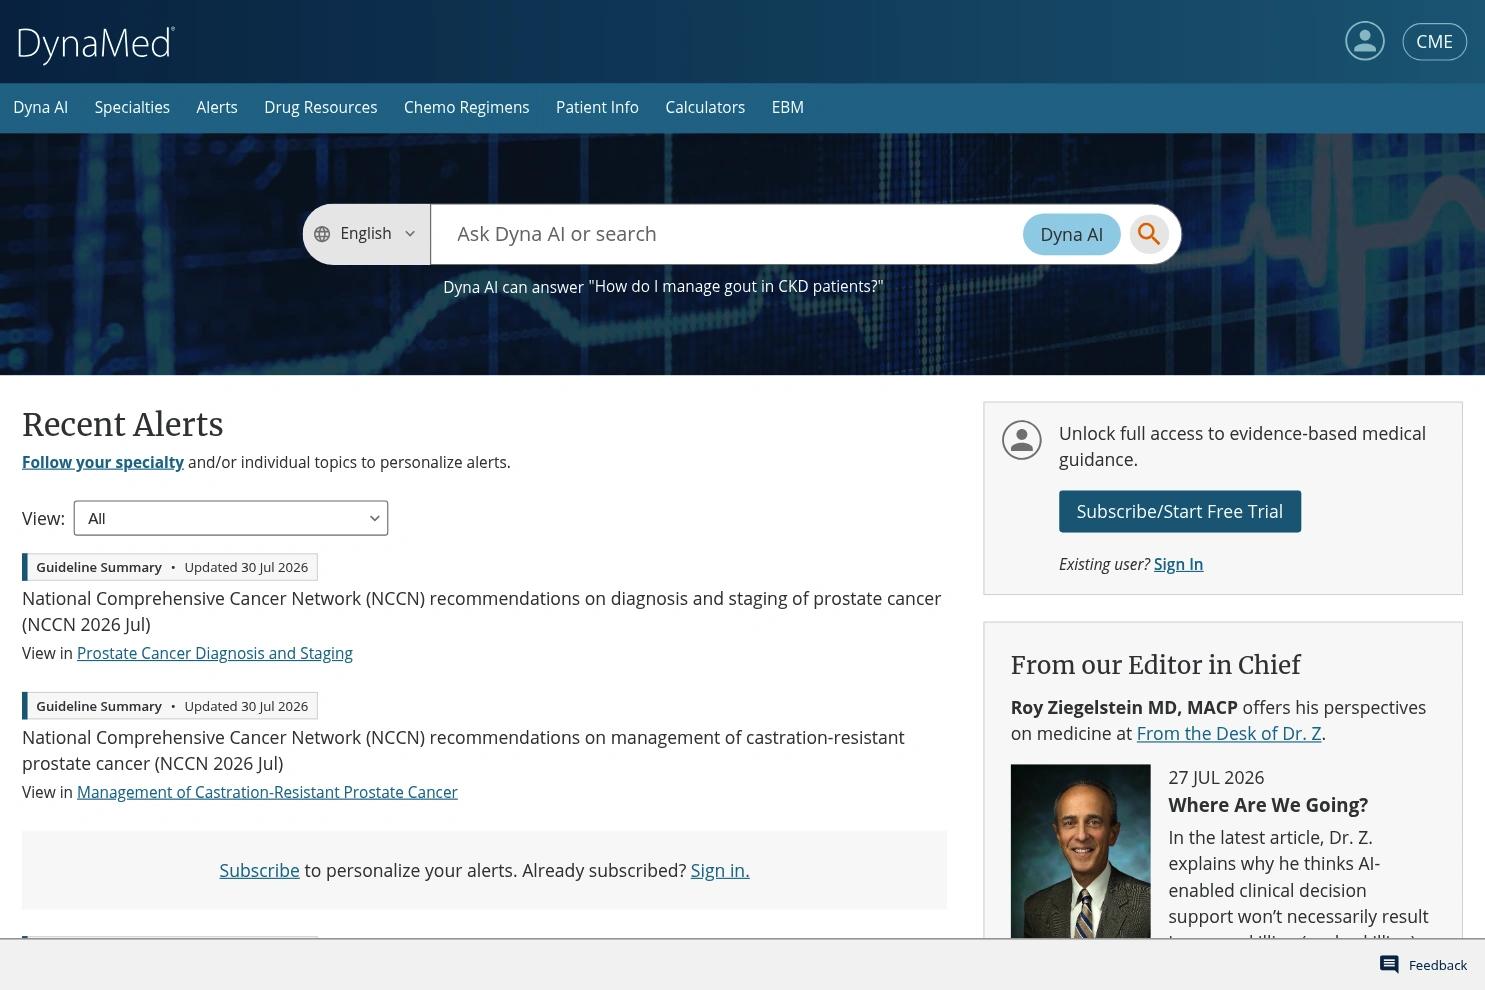Click the Where Are We Going? article title

click(1268, 805)
